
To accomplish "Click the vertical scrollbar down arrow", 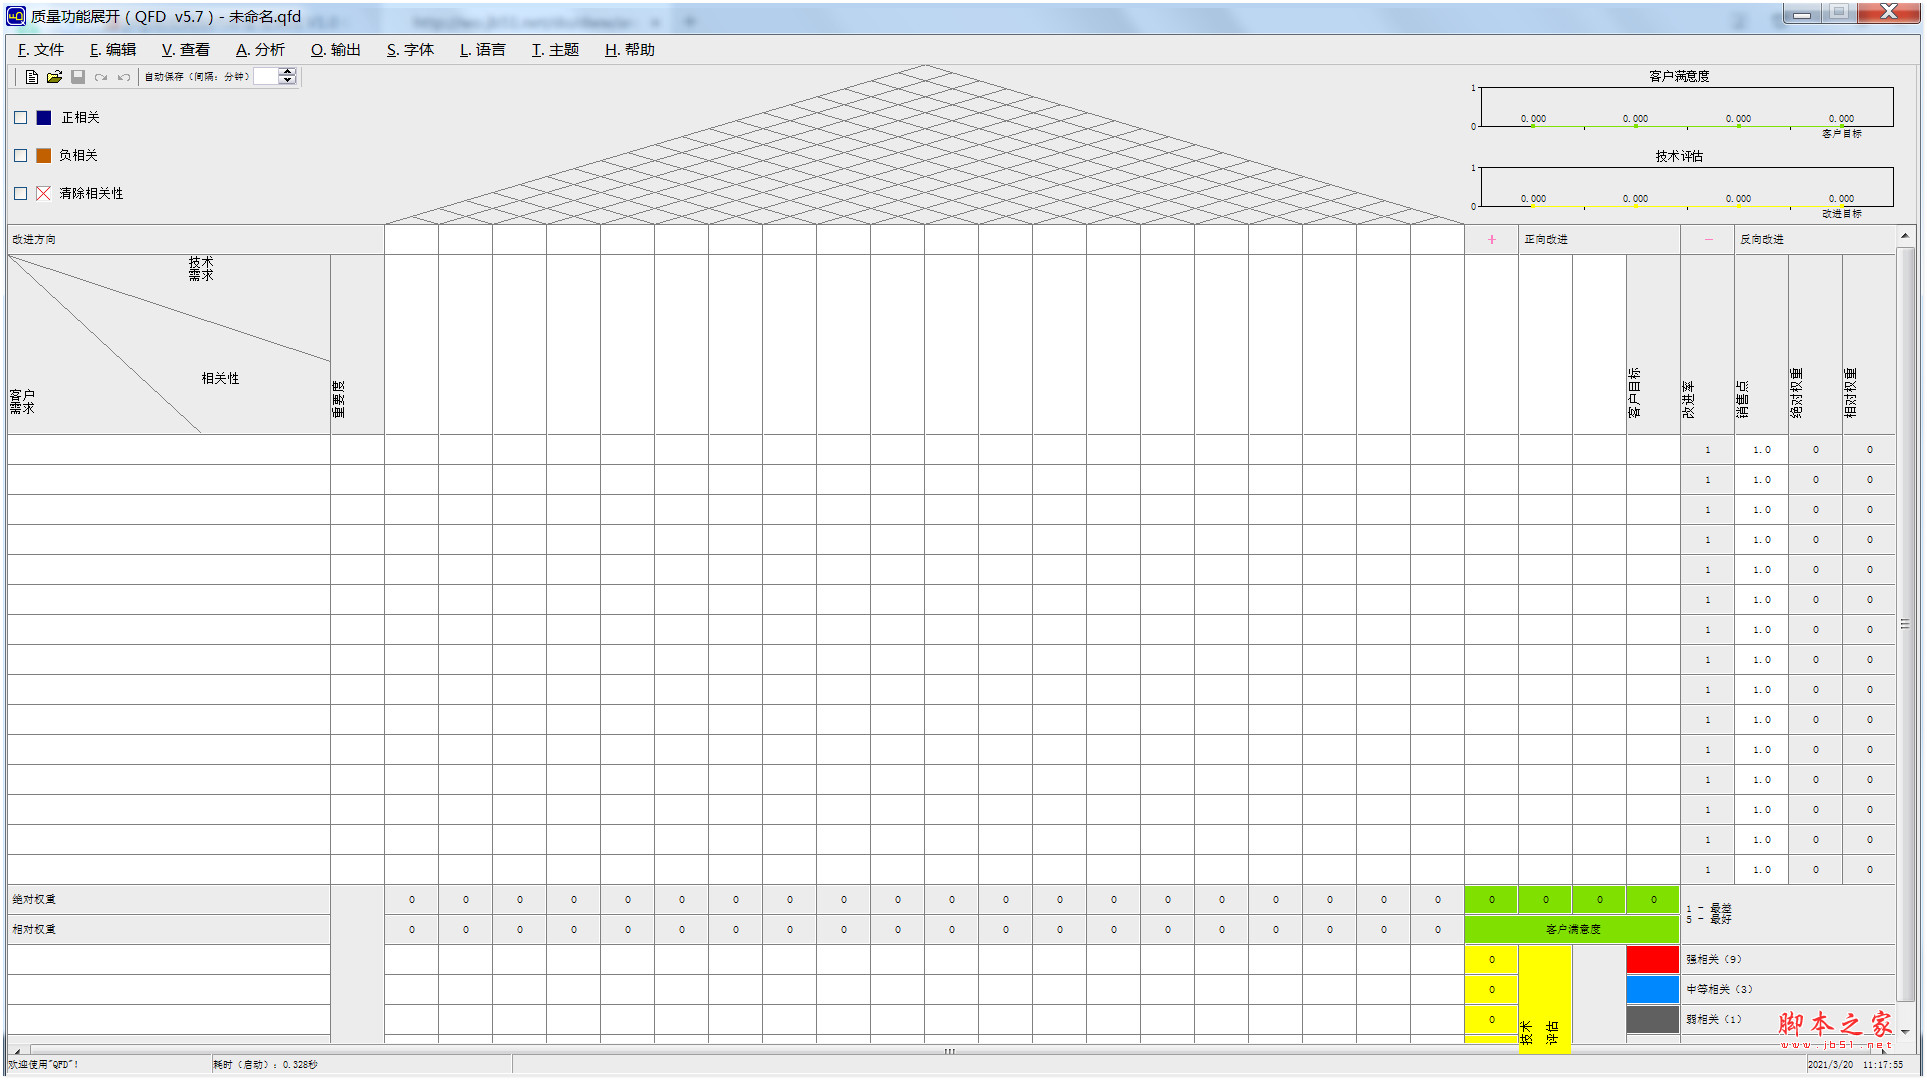I will 1905,1031.
